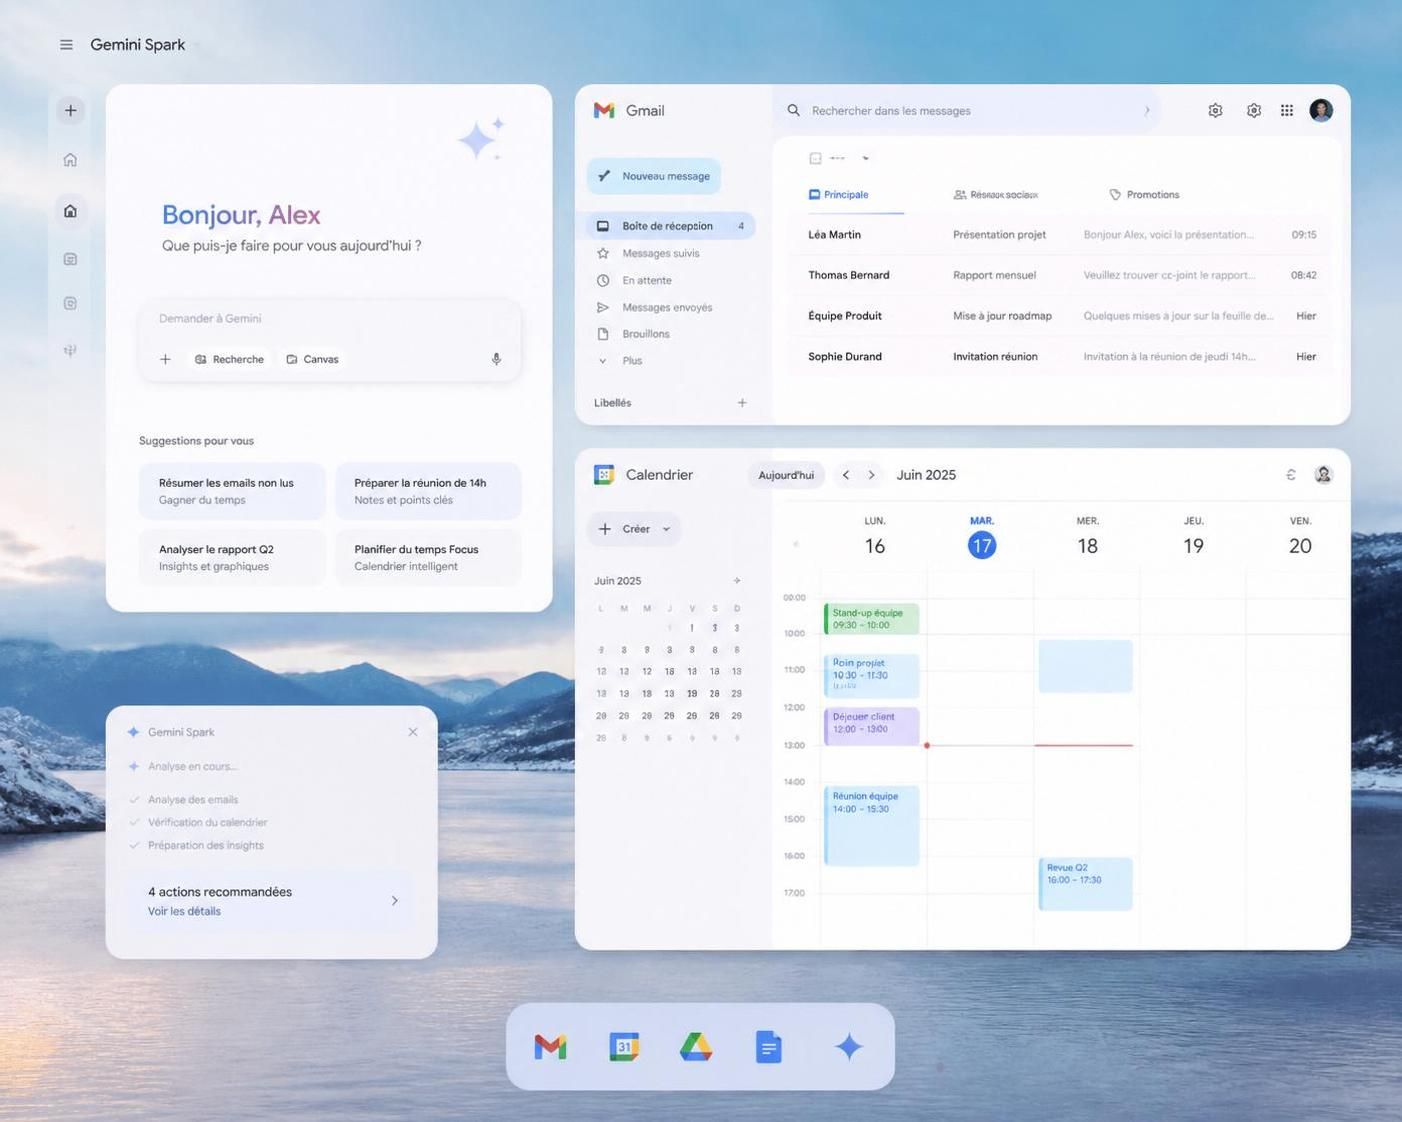Tick the select-all checkbox in Gmail
This screenshot has width=1402, height=1122.
click(815, 158)
